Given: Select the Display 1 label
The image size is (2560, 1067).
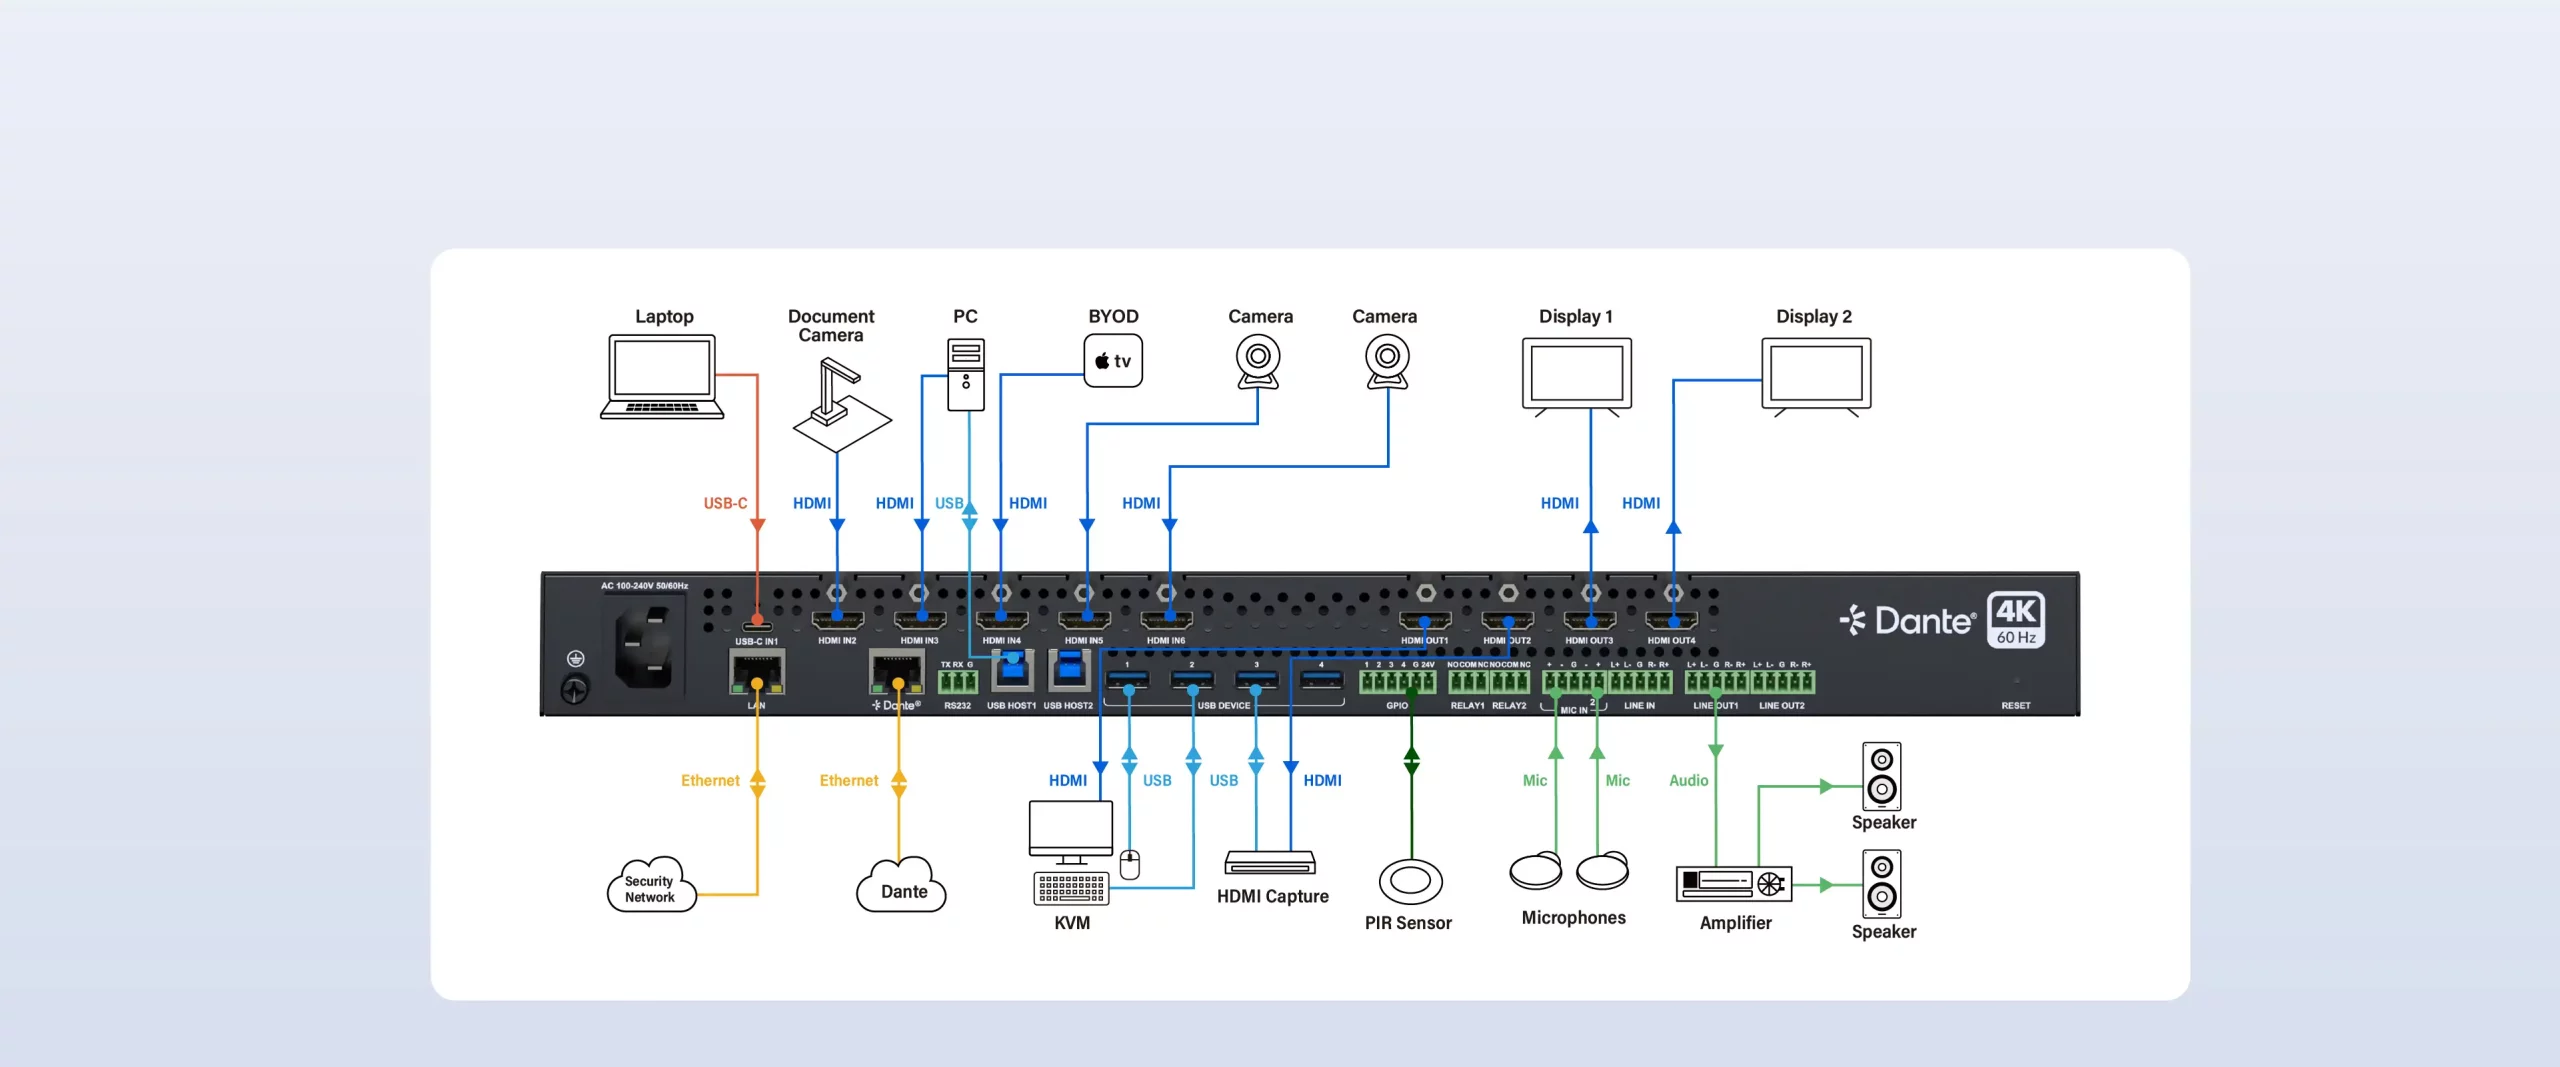Looking at the screenshot, I should click(1576, 316).
